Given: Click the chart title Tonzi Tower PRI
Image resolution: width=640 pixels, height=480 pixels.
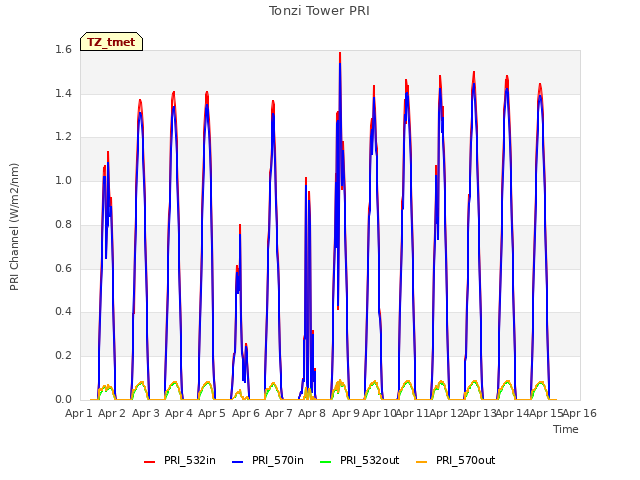Looking at the screenshot, I should point(319,11).
